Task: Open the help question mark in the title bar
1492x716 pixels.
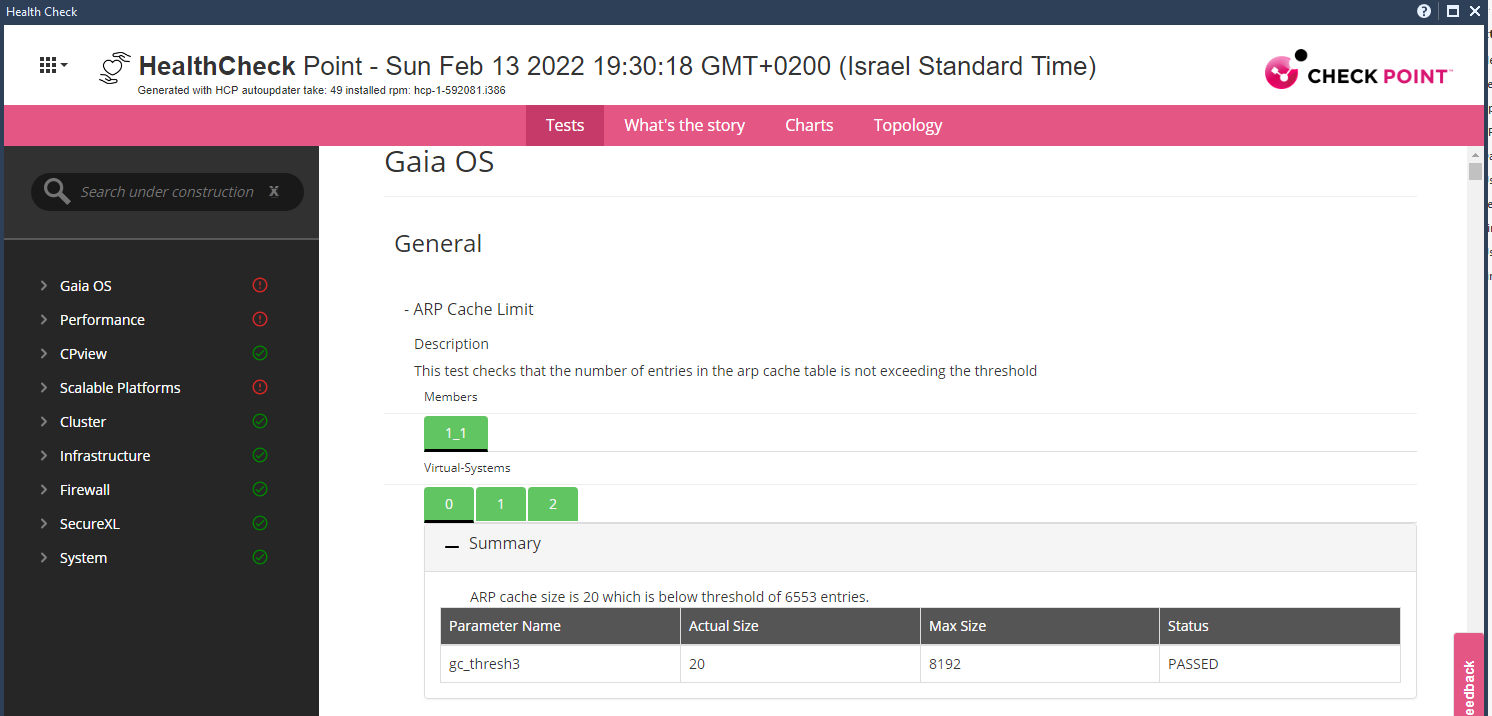Action: click(x=1423, y=11)
